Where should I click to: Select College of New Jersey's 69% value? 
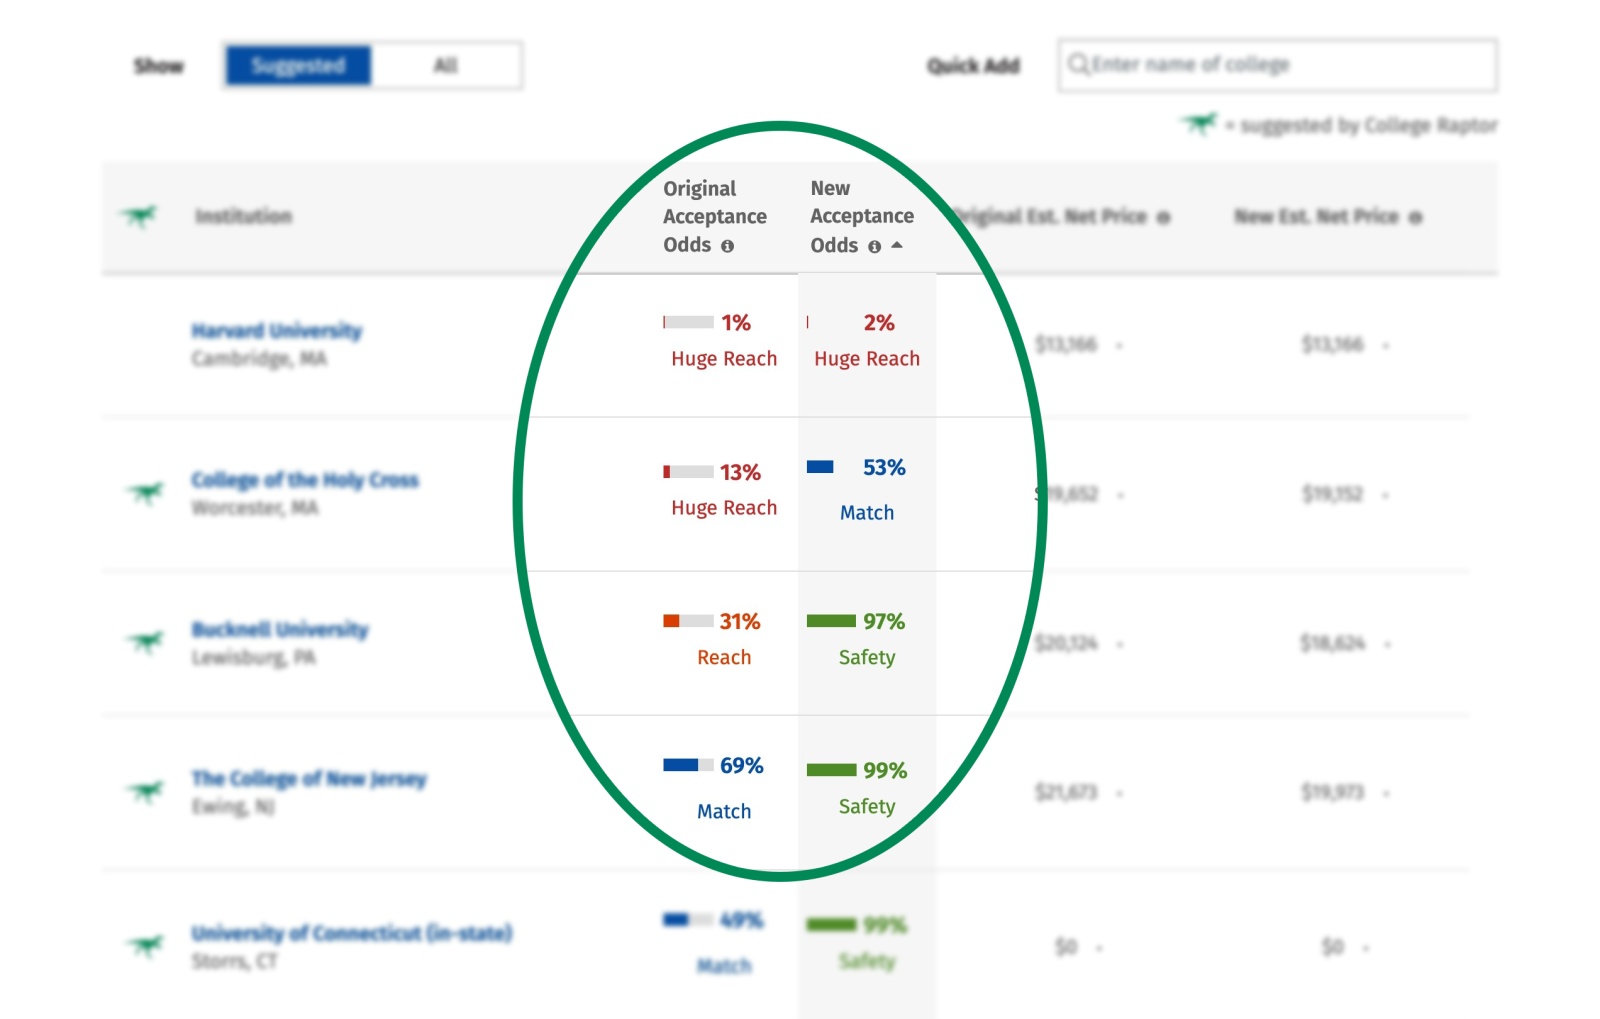click(741, 765)
